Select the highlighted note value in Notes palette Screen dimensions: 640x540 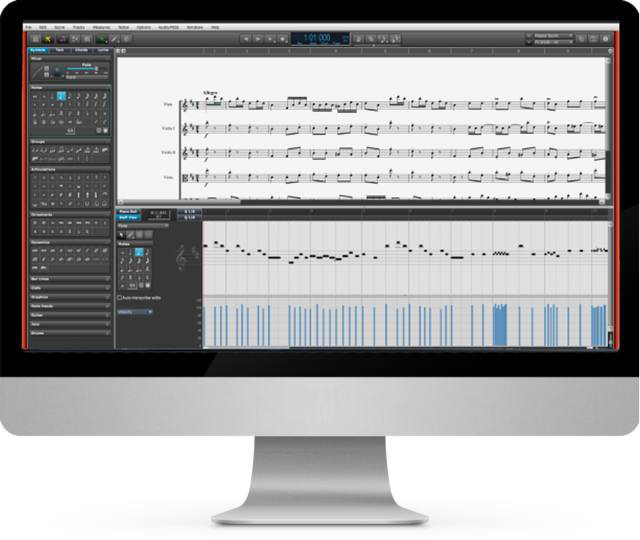tap(61, 96)
